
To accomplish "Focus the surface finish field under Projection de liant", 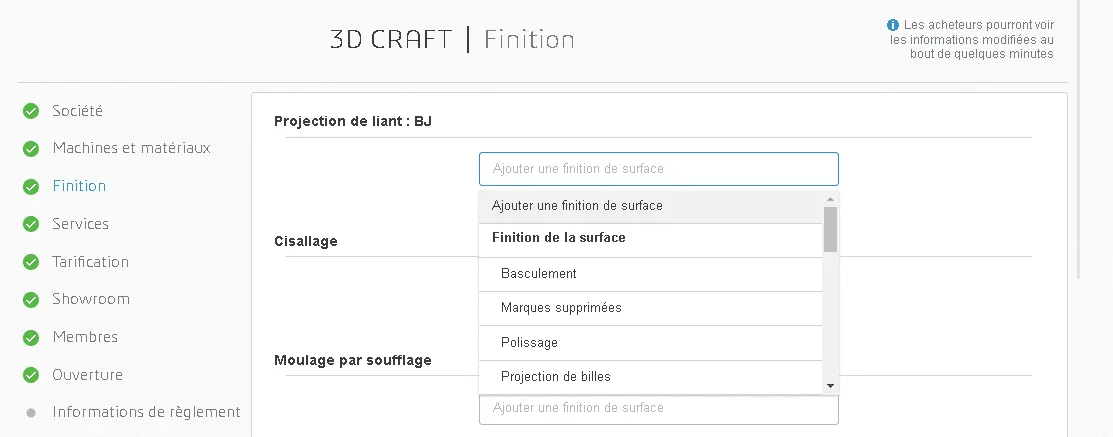I will tap(659, 169).
